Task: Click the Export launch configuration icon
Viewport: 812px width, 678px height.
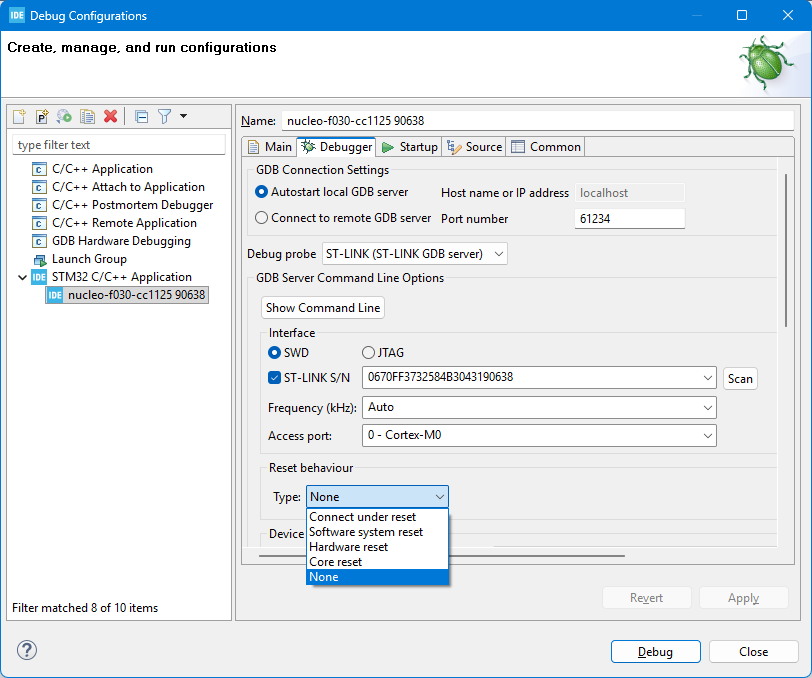Action: click(65, 117)
